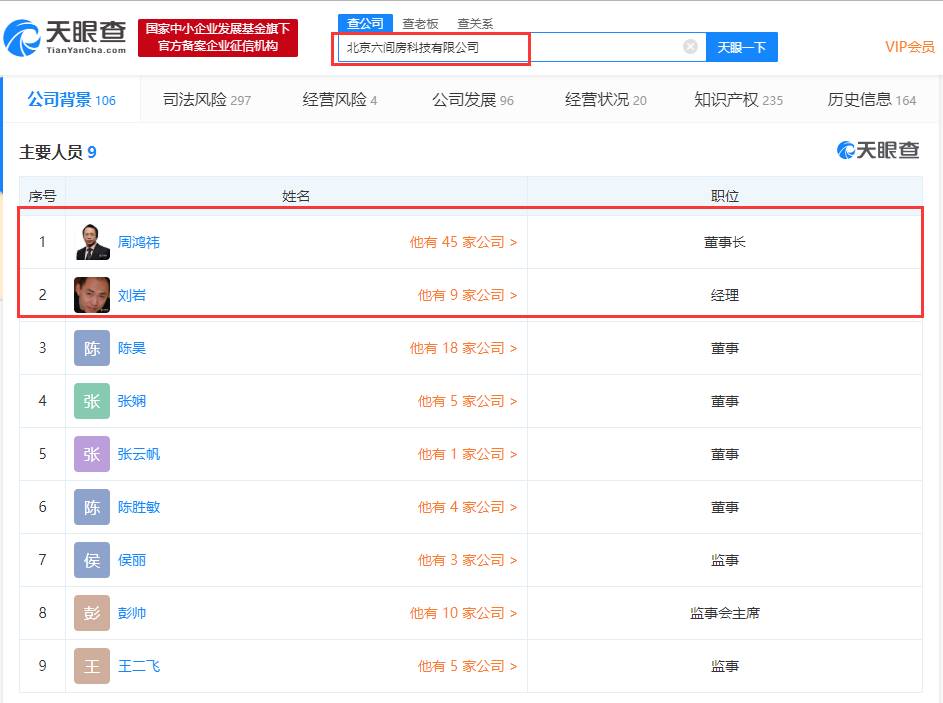Switch to the 查关系 search tab

(x=475, y=23)
